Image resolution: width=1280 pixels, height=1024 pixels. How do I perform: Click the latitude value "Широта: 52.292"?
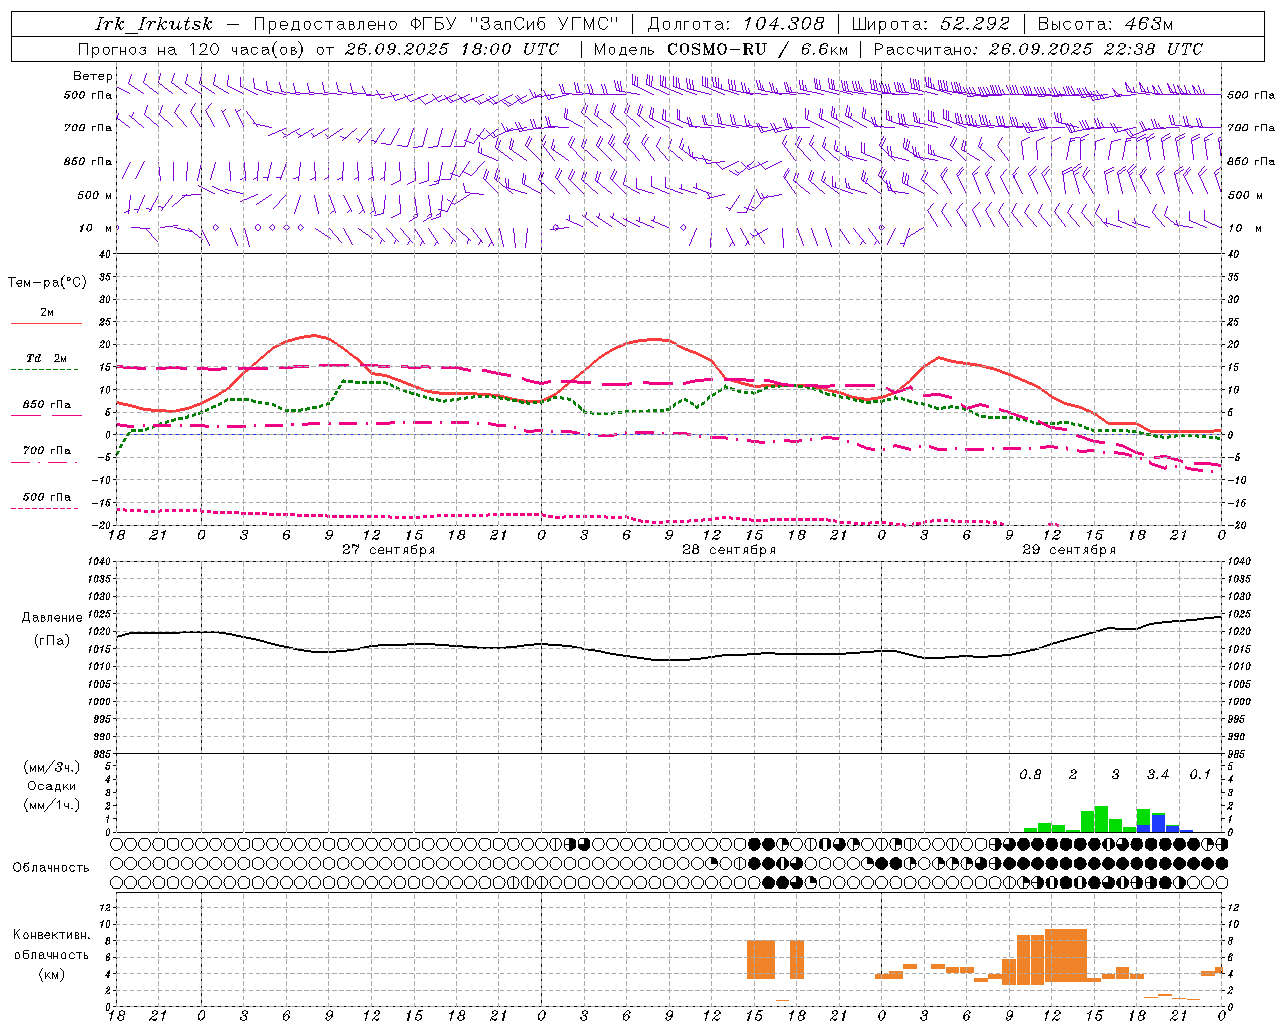click(x=931, y=24)
